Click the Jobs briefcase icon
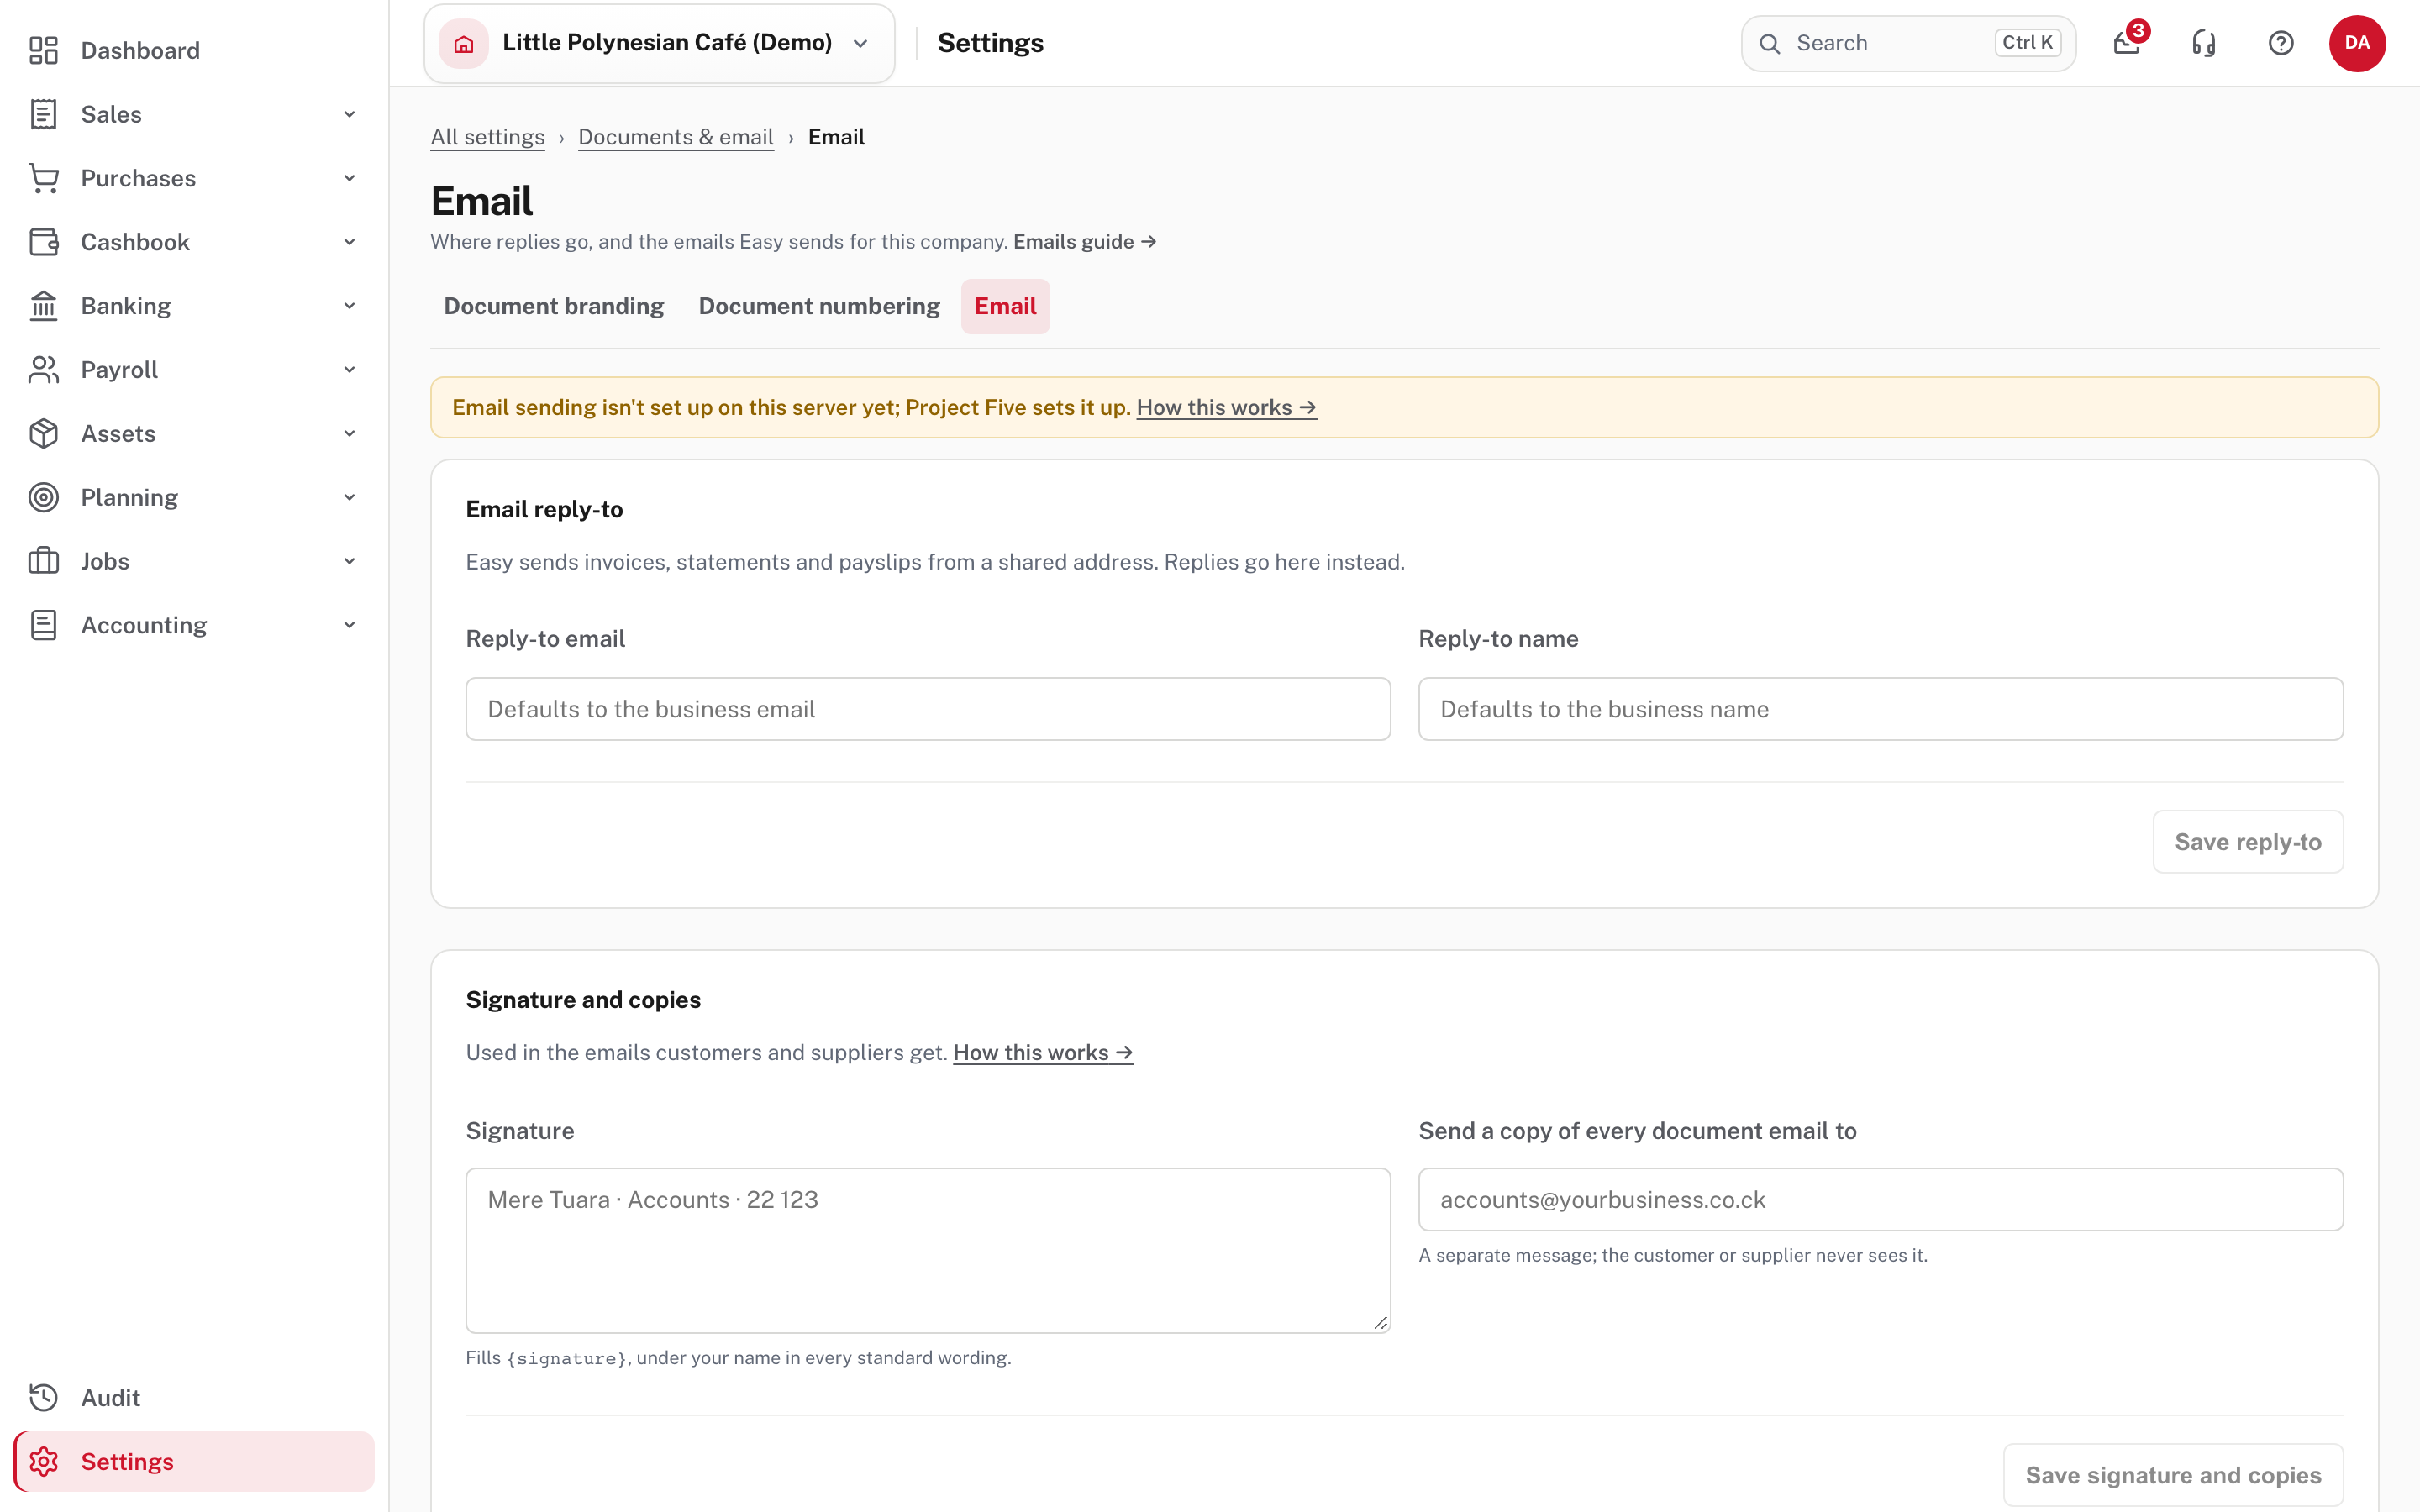 43,561
